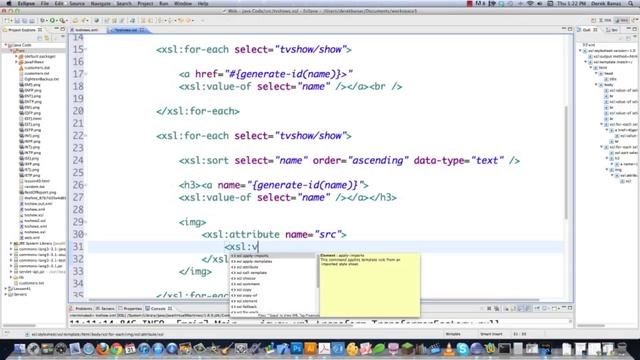The height and width of the screenshot is (360, 640).
Task: Collapse the code fold at line 30
Action: coord(86,234)
